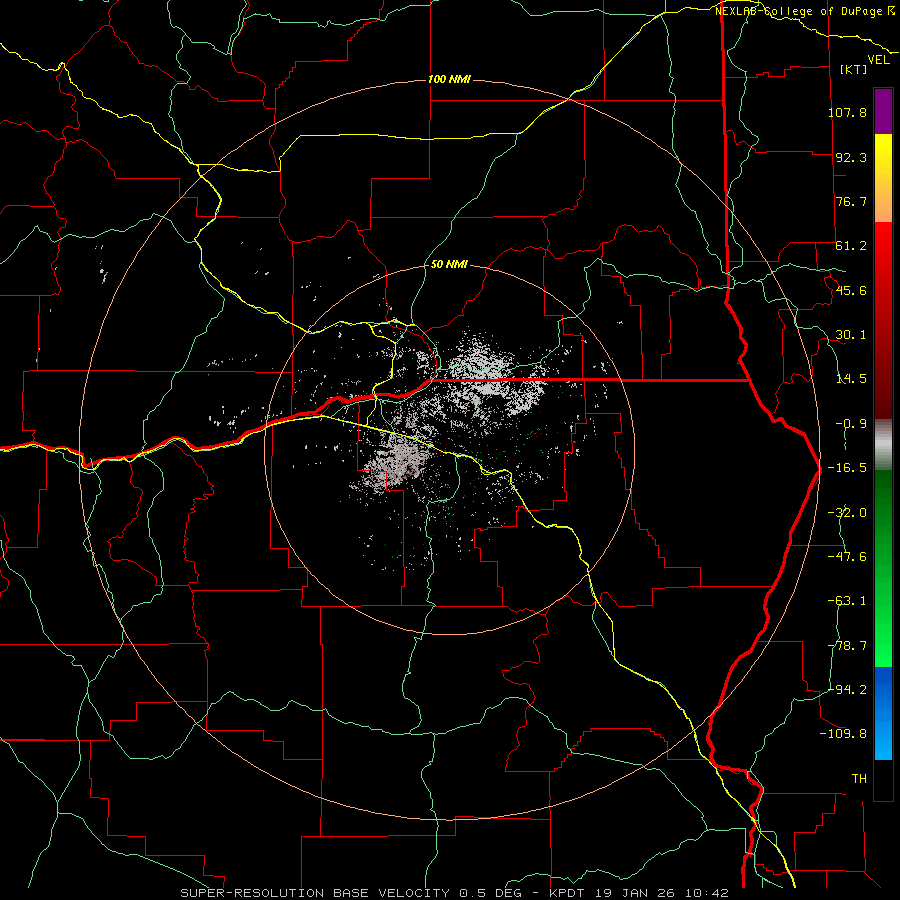Click the -32.0 velocity scale value

(x=847, y=513)
